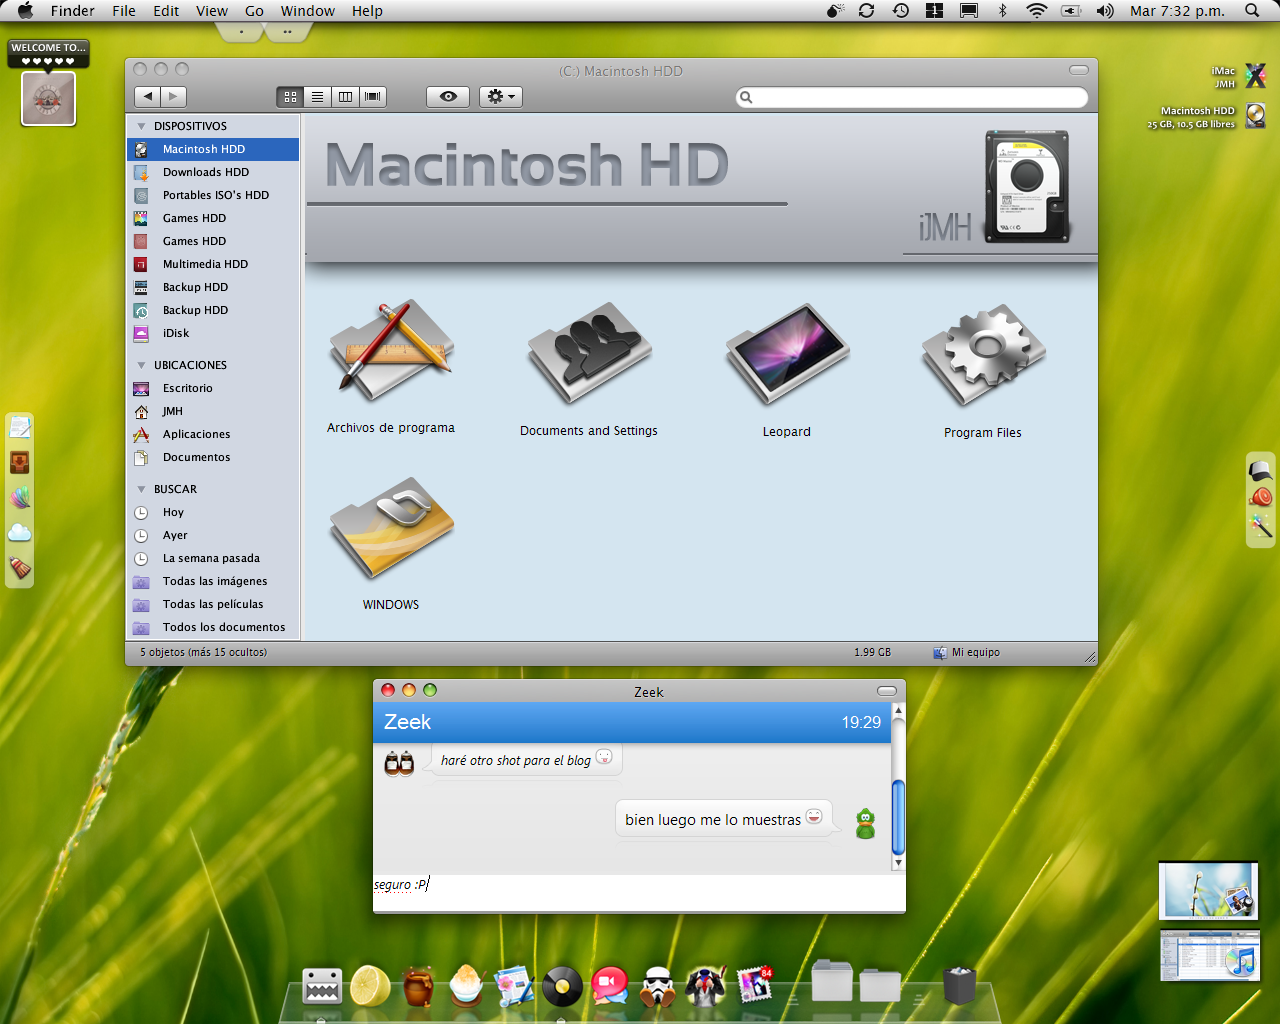Open the Help menu
Screen dimensions: 1280x1024
coord(367,11)
